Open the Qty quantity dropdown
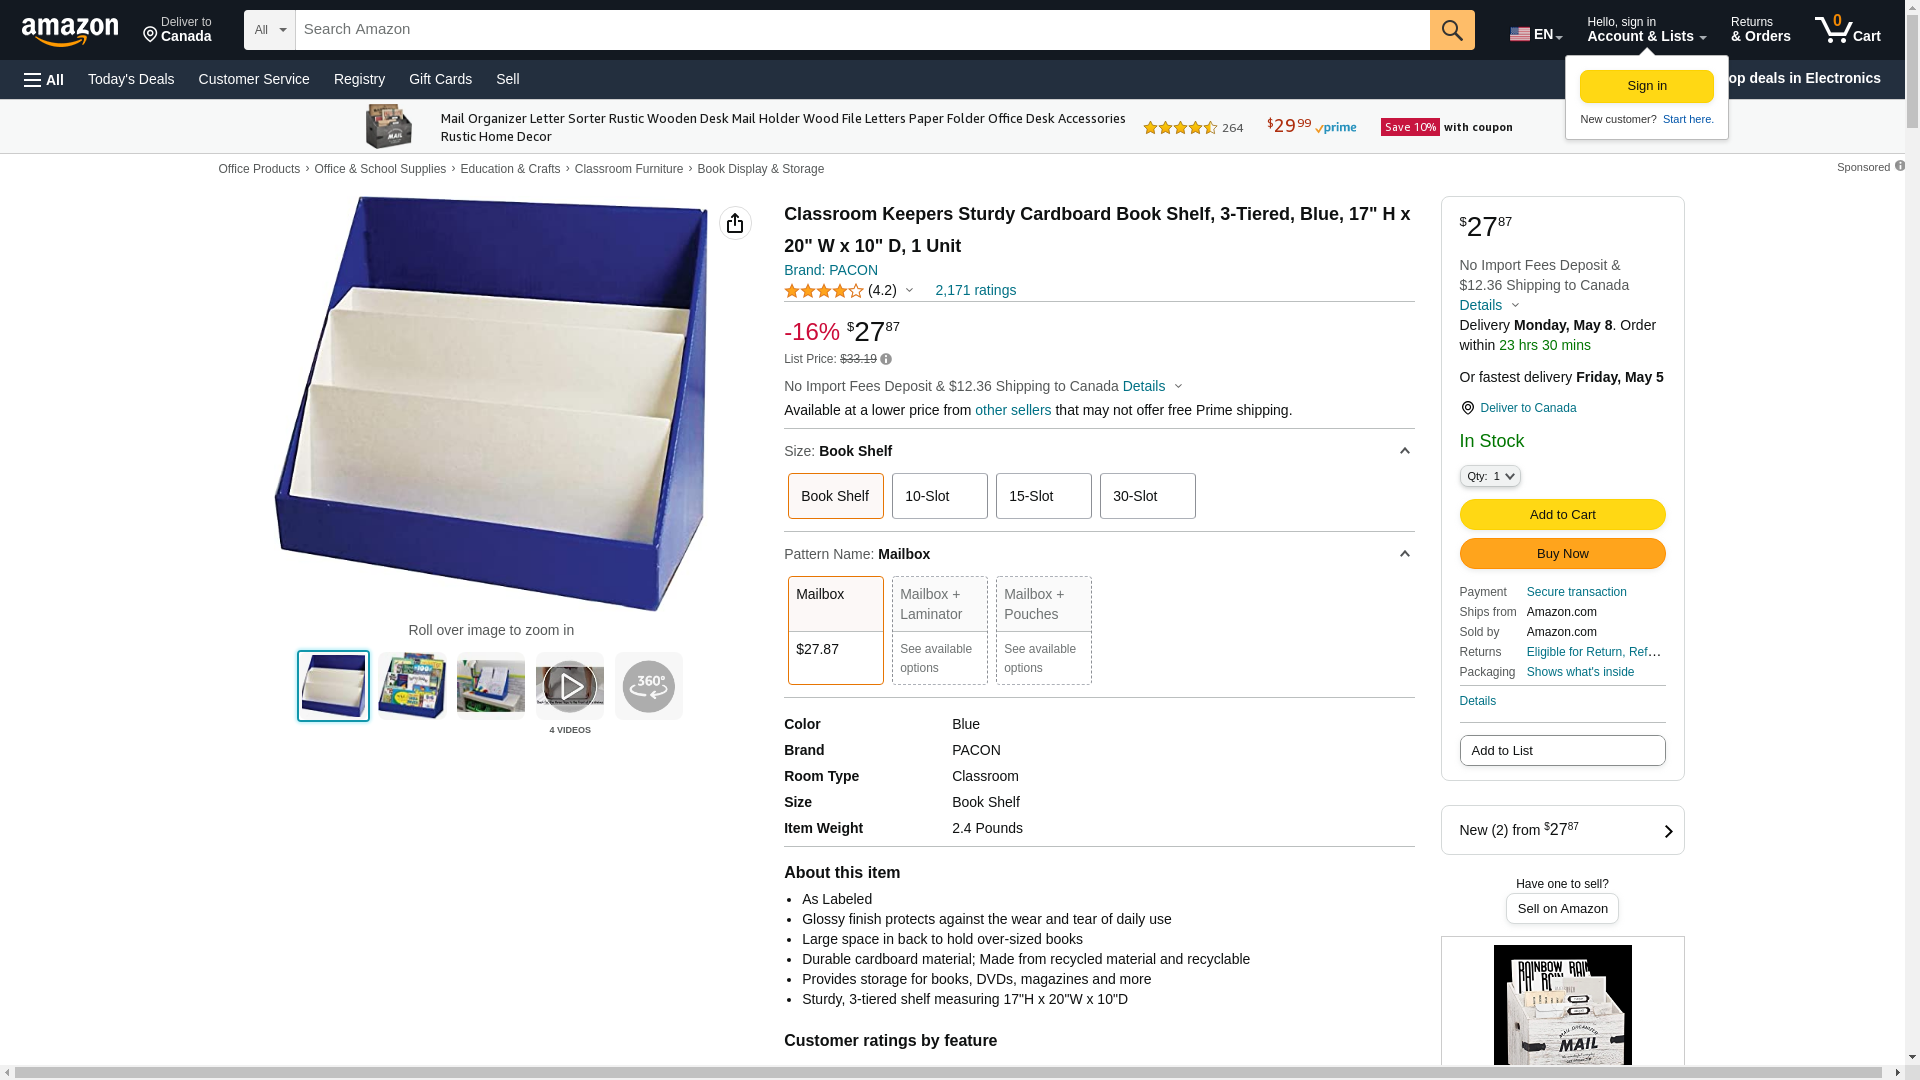 [1490, 476]
